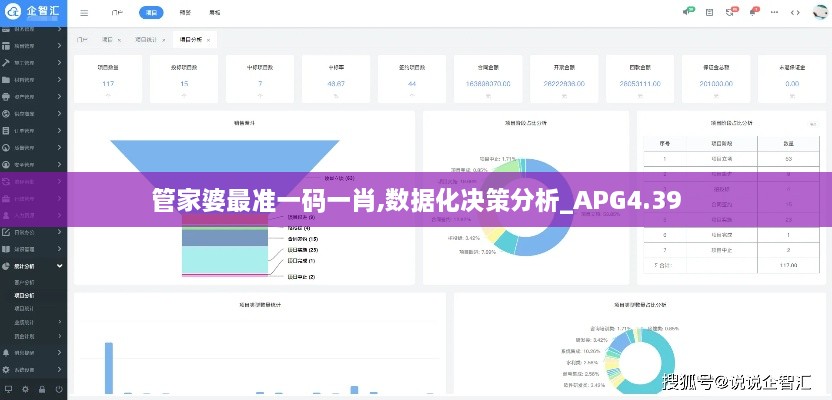The image size is (832, 400).
Task: Click the pie chart icon in the sidebar
Action: click(x=6, y=266)
